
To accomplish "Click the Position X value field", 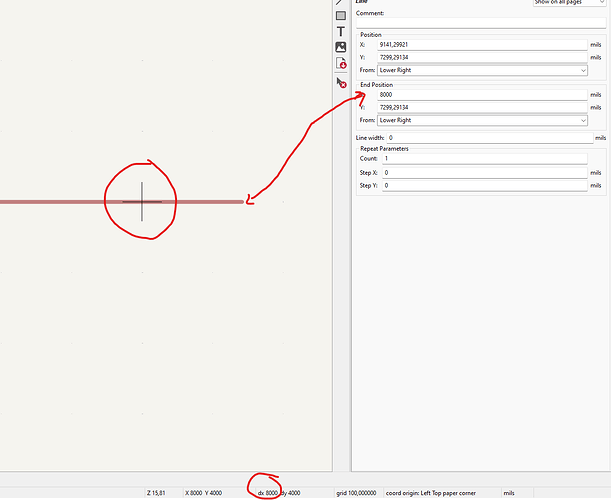I will click(x=482, y=45).
